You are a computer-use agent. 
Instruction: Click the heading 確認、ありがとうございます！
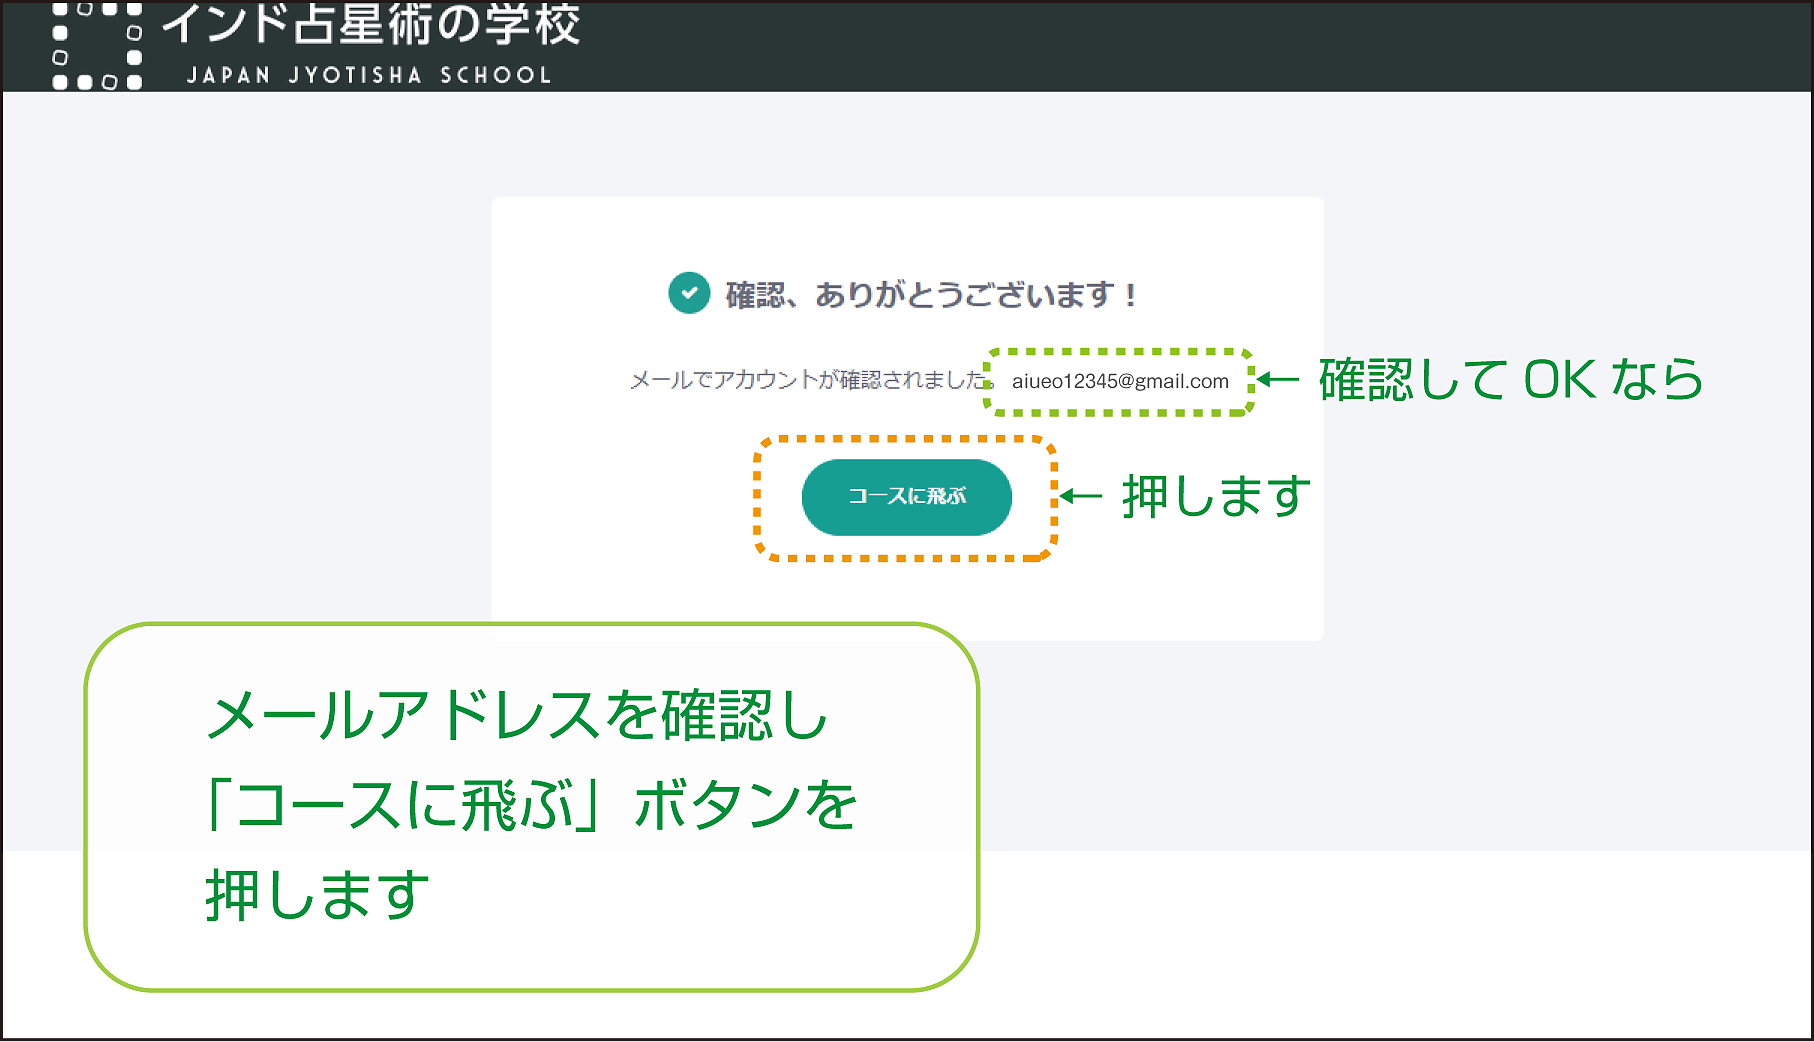(x=931, y=295)
